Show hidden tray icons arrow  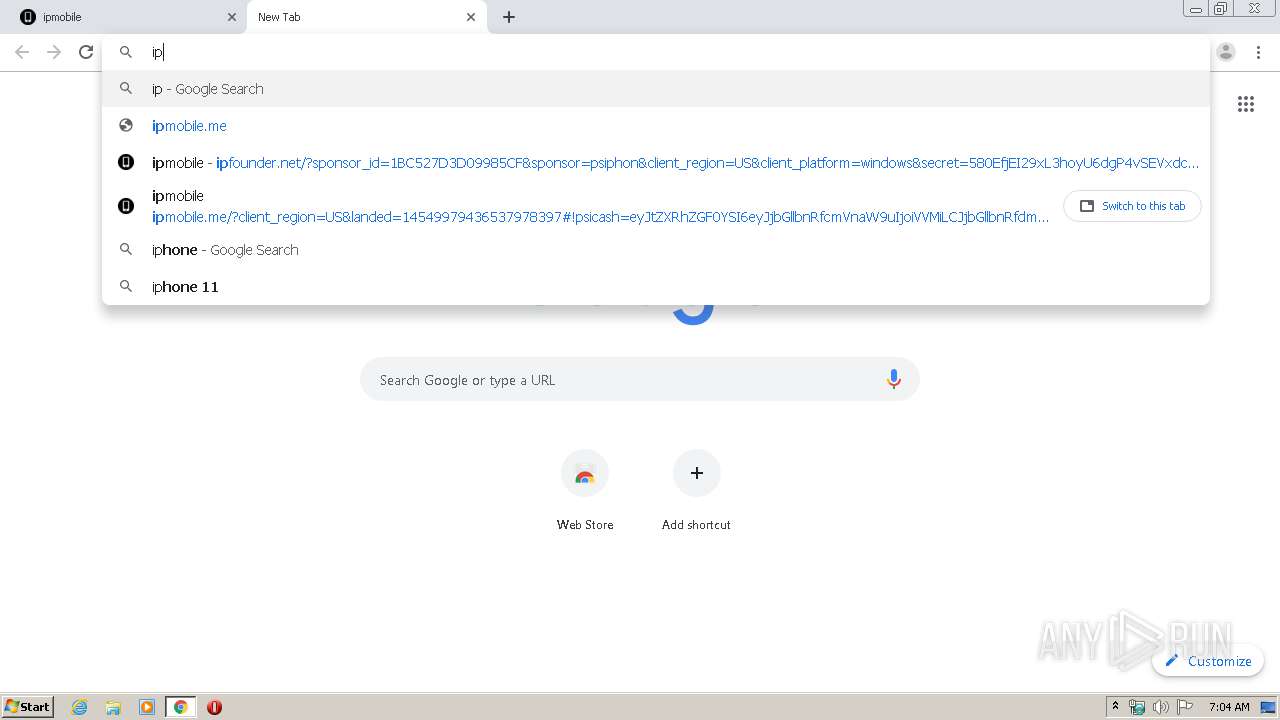click(1115, 707)
